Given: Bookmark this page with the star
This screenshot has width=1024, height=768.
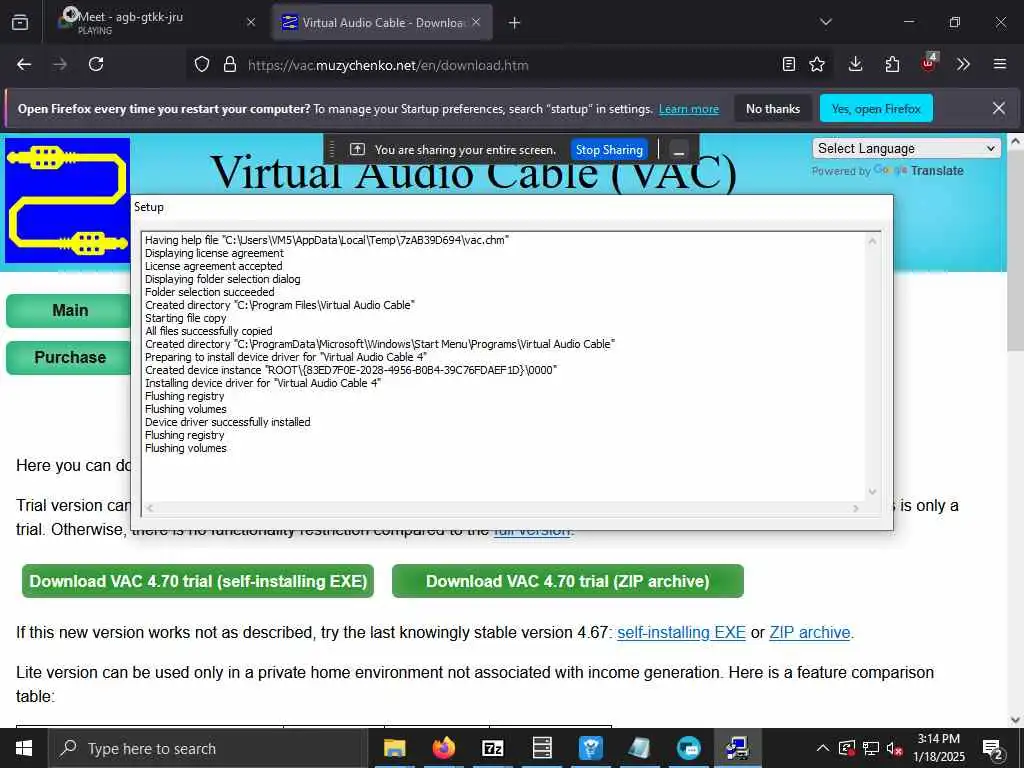Looking at the screenshot, I should (x=817, y=64).
